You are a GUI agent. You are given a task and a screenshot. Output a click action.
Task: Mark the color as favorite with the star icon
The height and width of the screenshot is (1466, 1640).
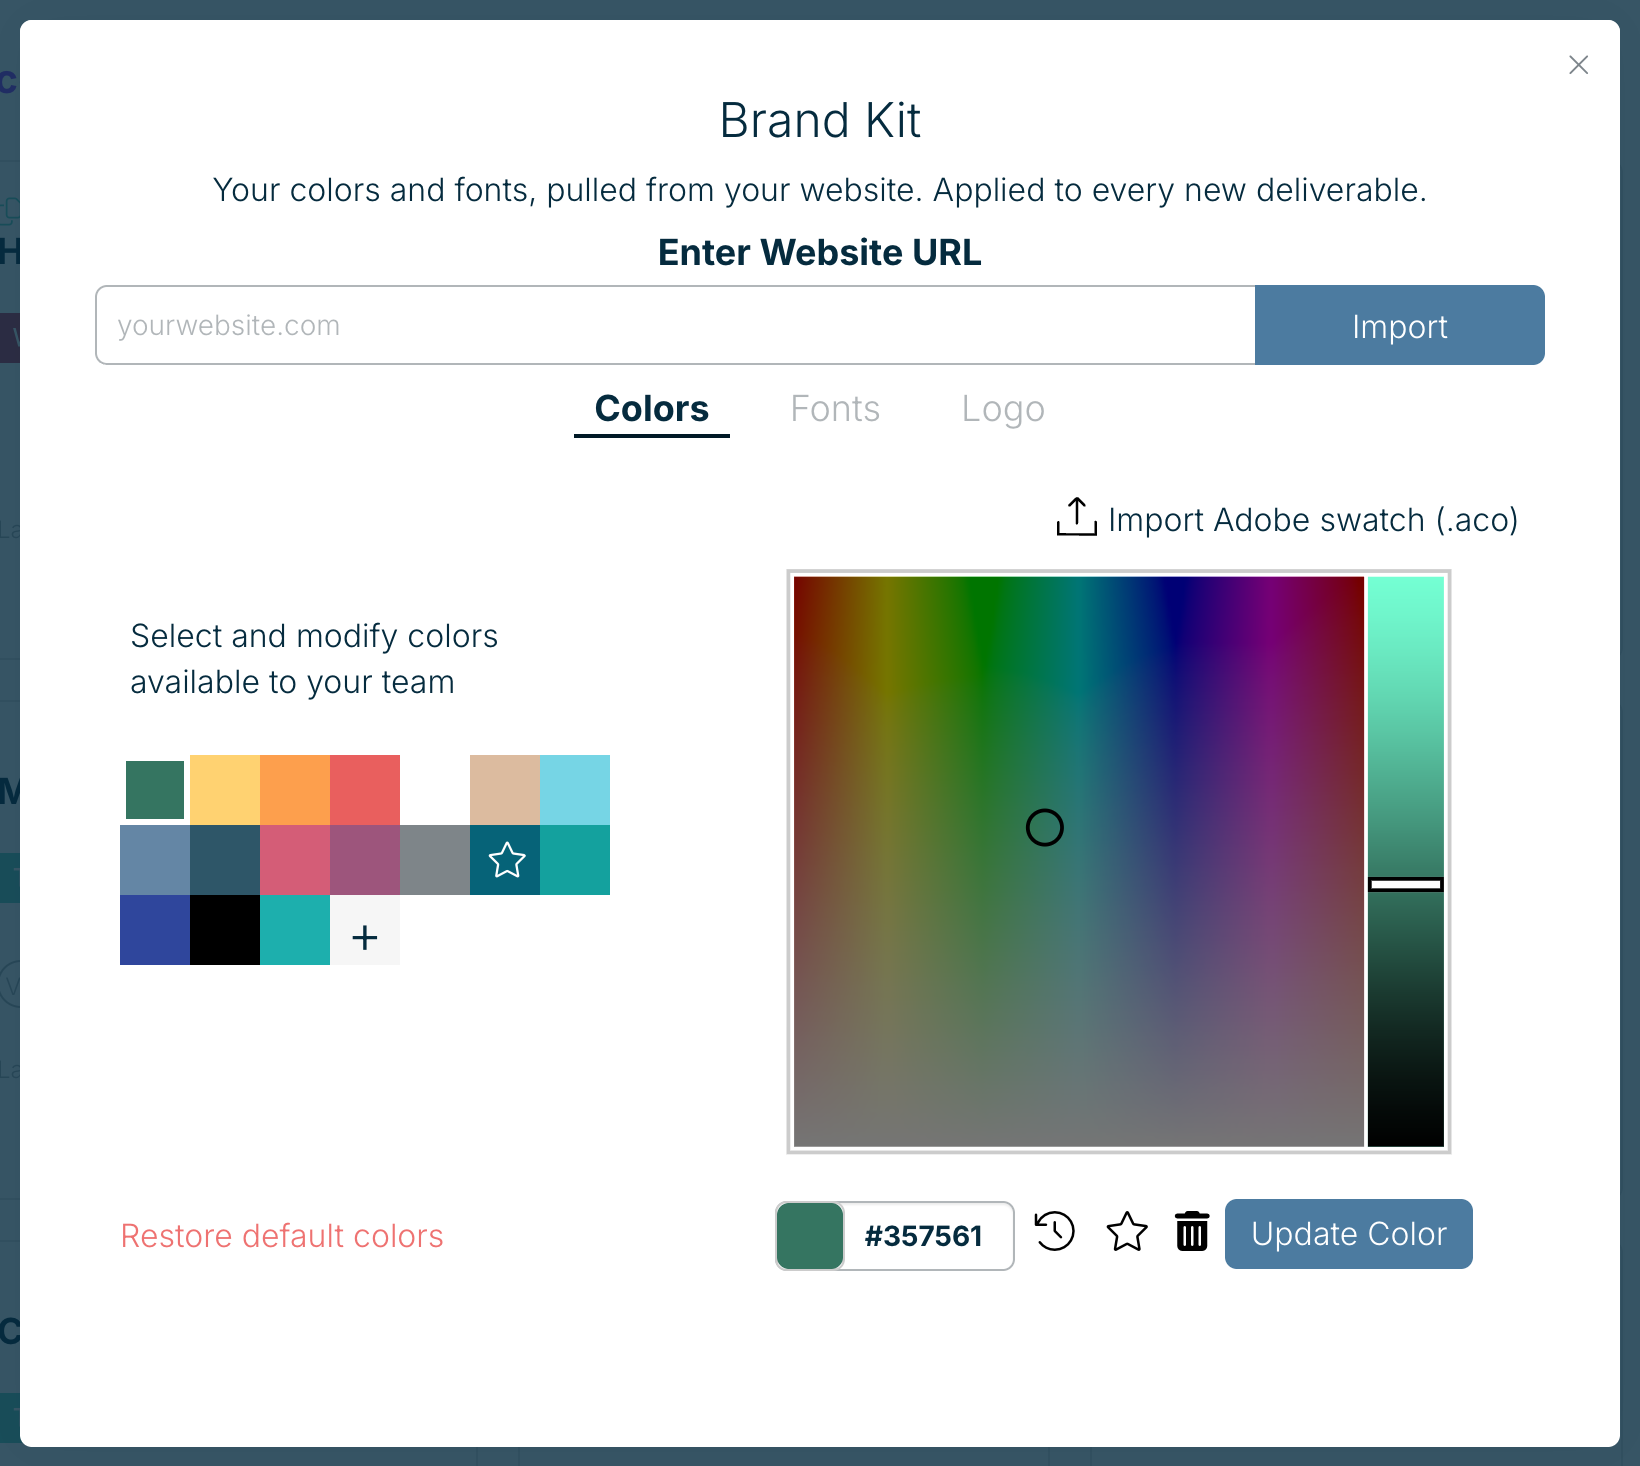(1127, 1232)
